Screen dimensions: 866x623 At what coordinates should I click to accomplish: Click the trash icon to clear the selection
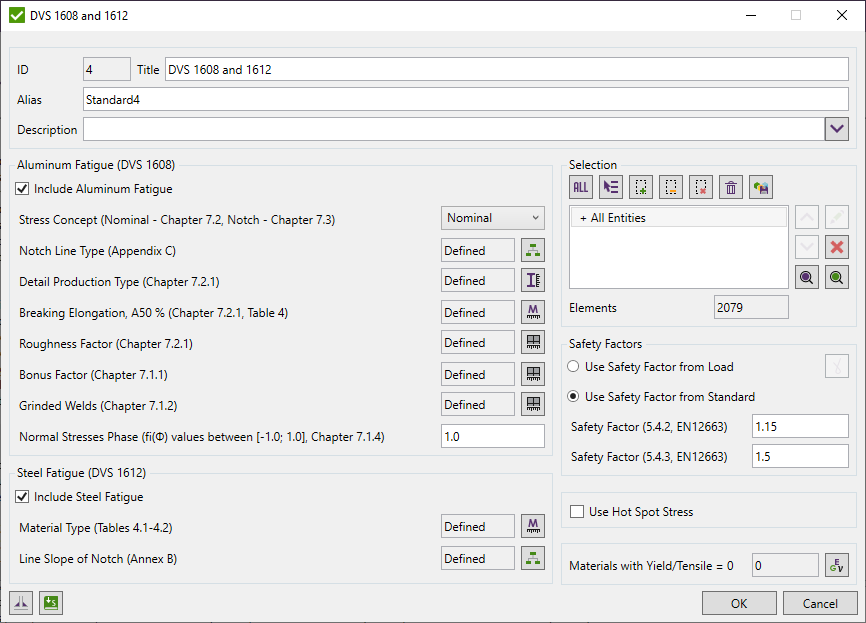730,186
